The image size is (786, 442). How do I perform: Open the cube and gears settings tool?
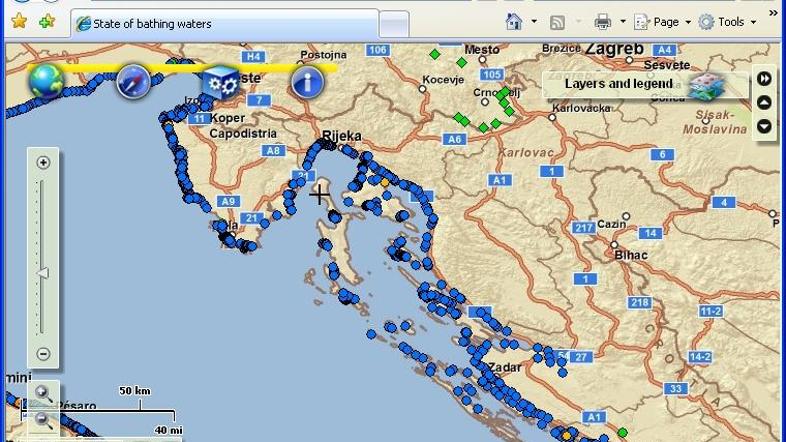(x=220, y=82)
